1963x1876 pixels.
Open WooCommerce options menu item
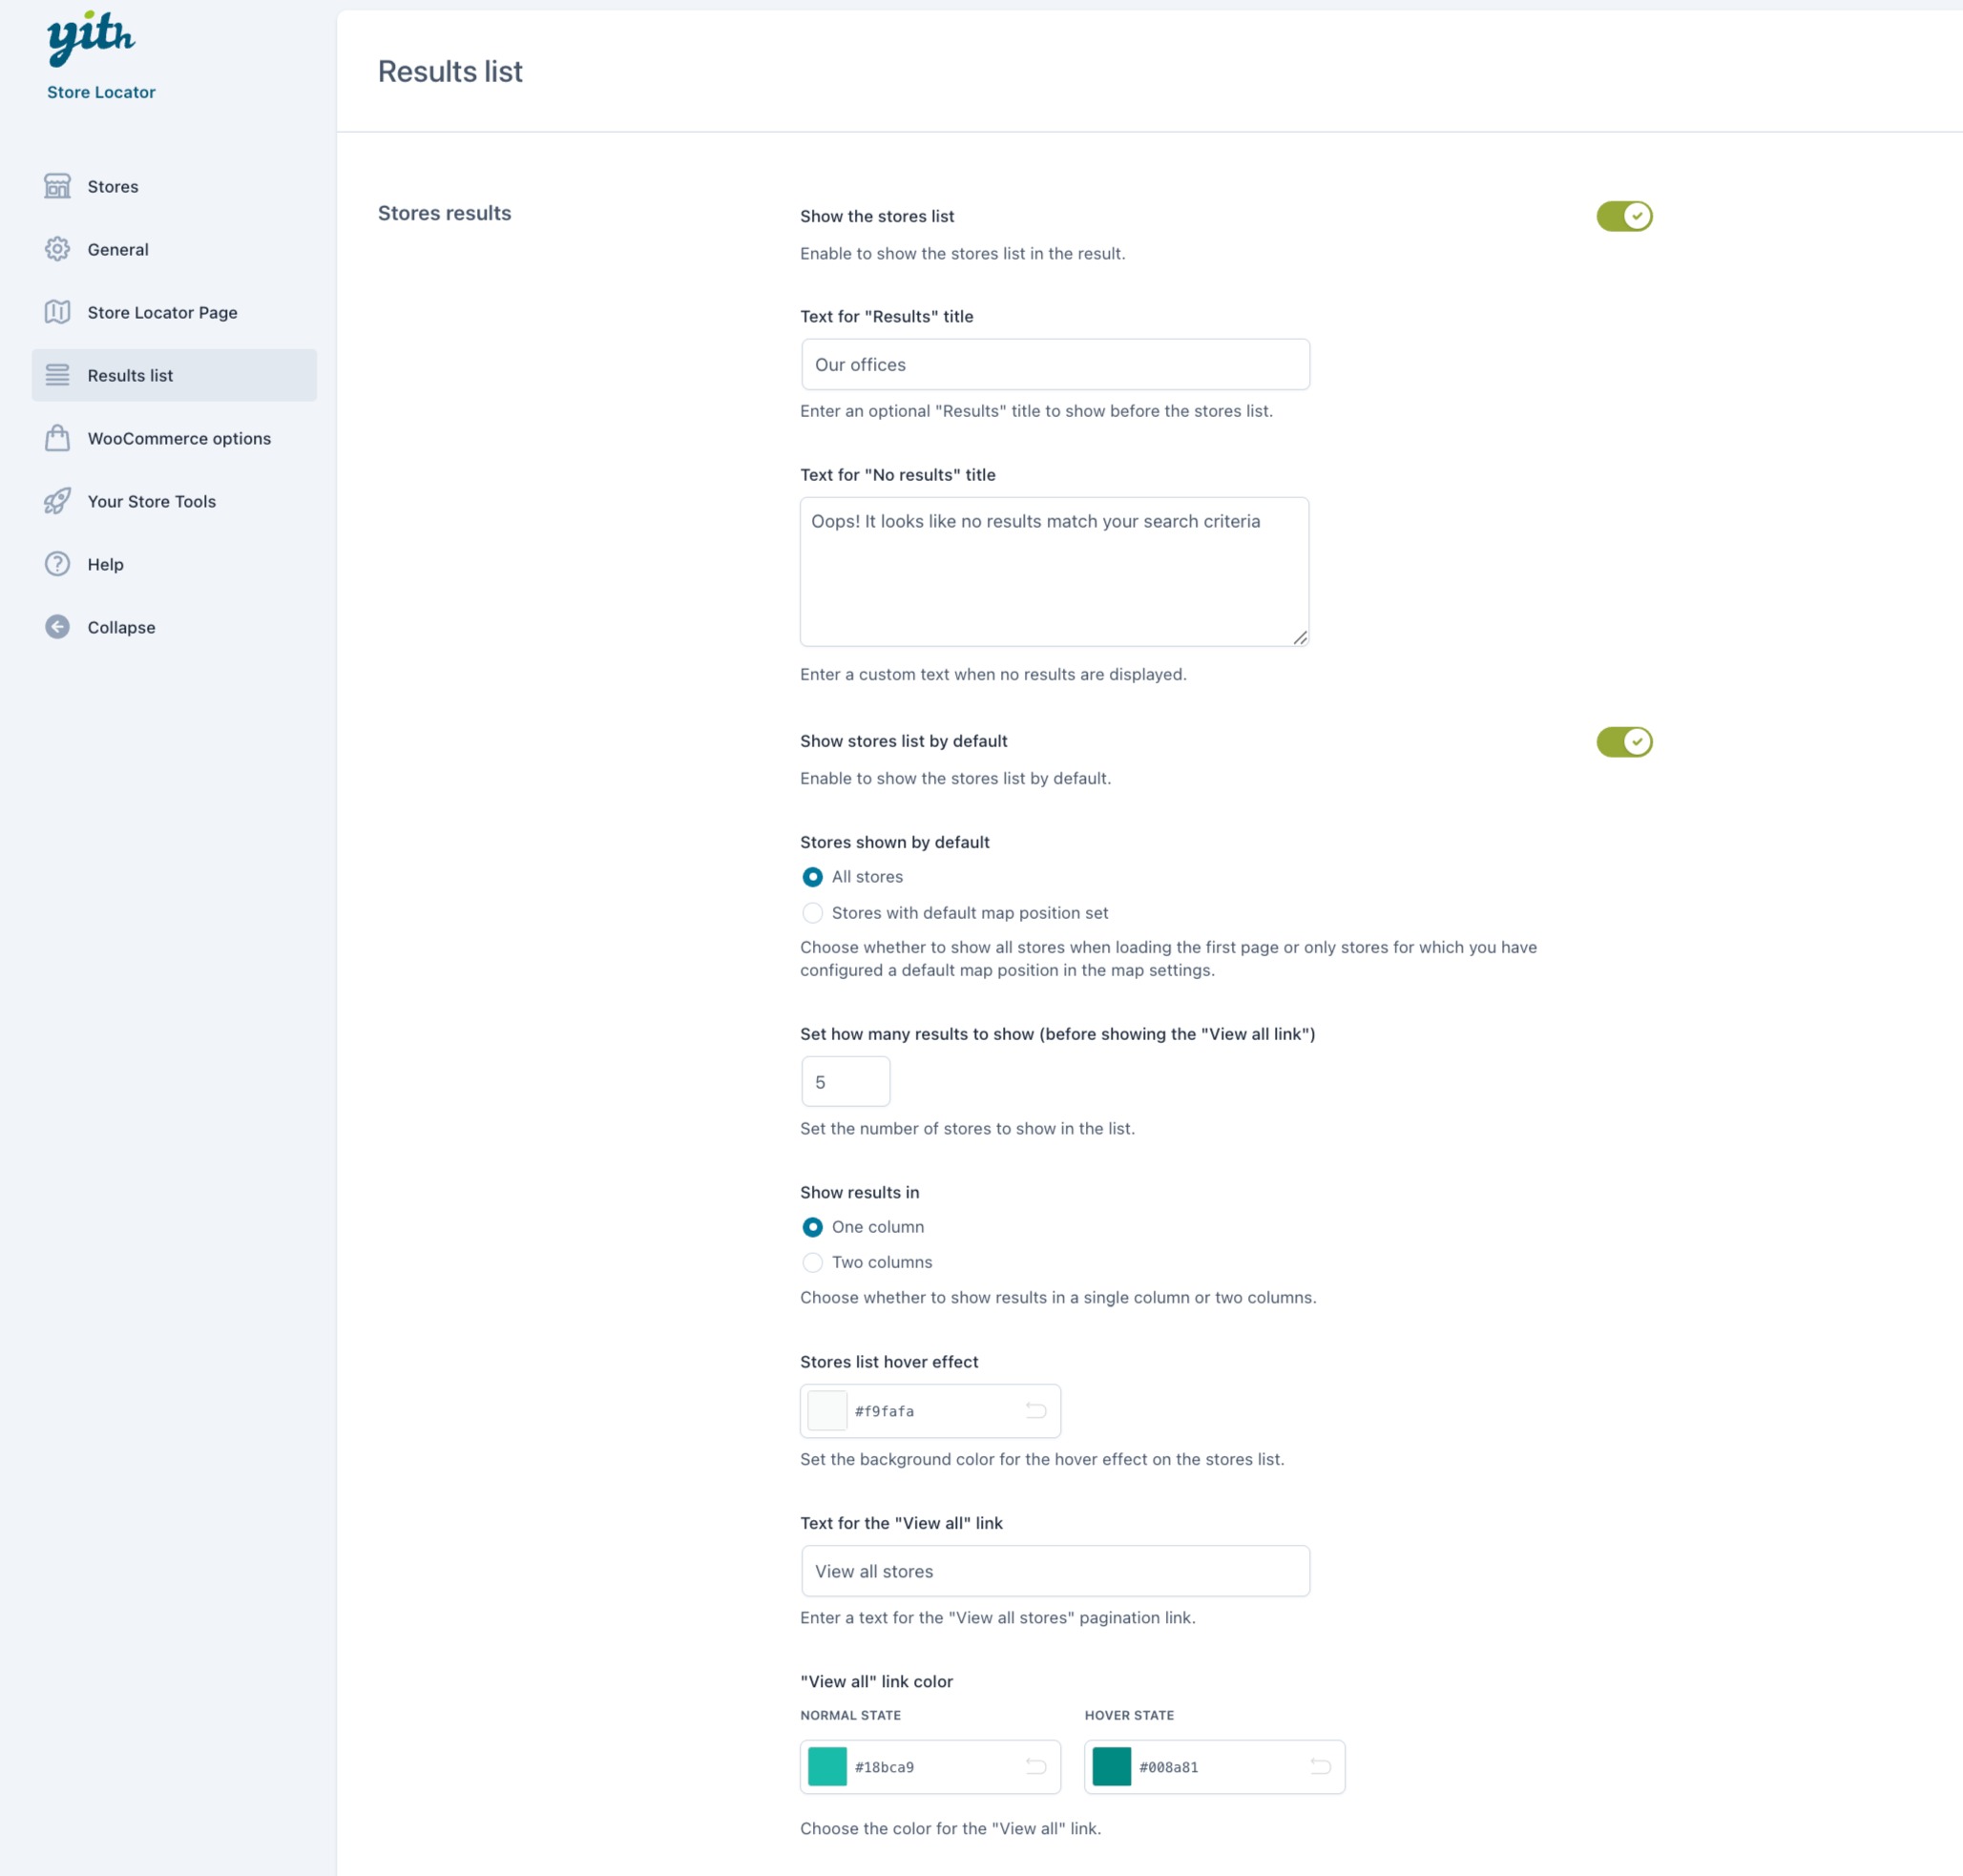(x=174, y=438)
